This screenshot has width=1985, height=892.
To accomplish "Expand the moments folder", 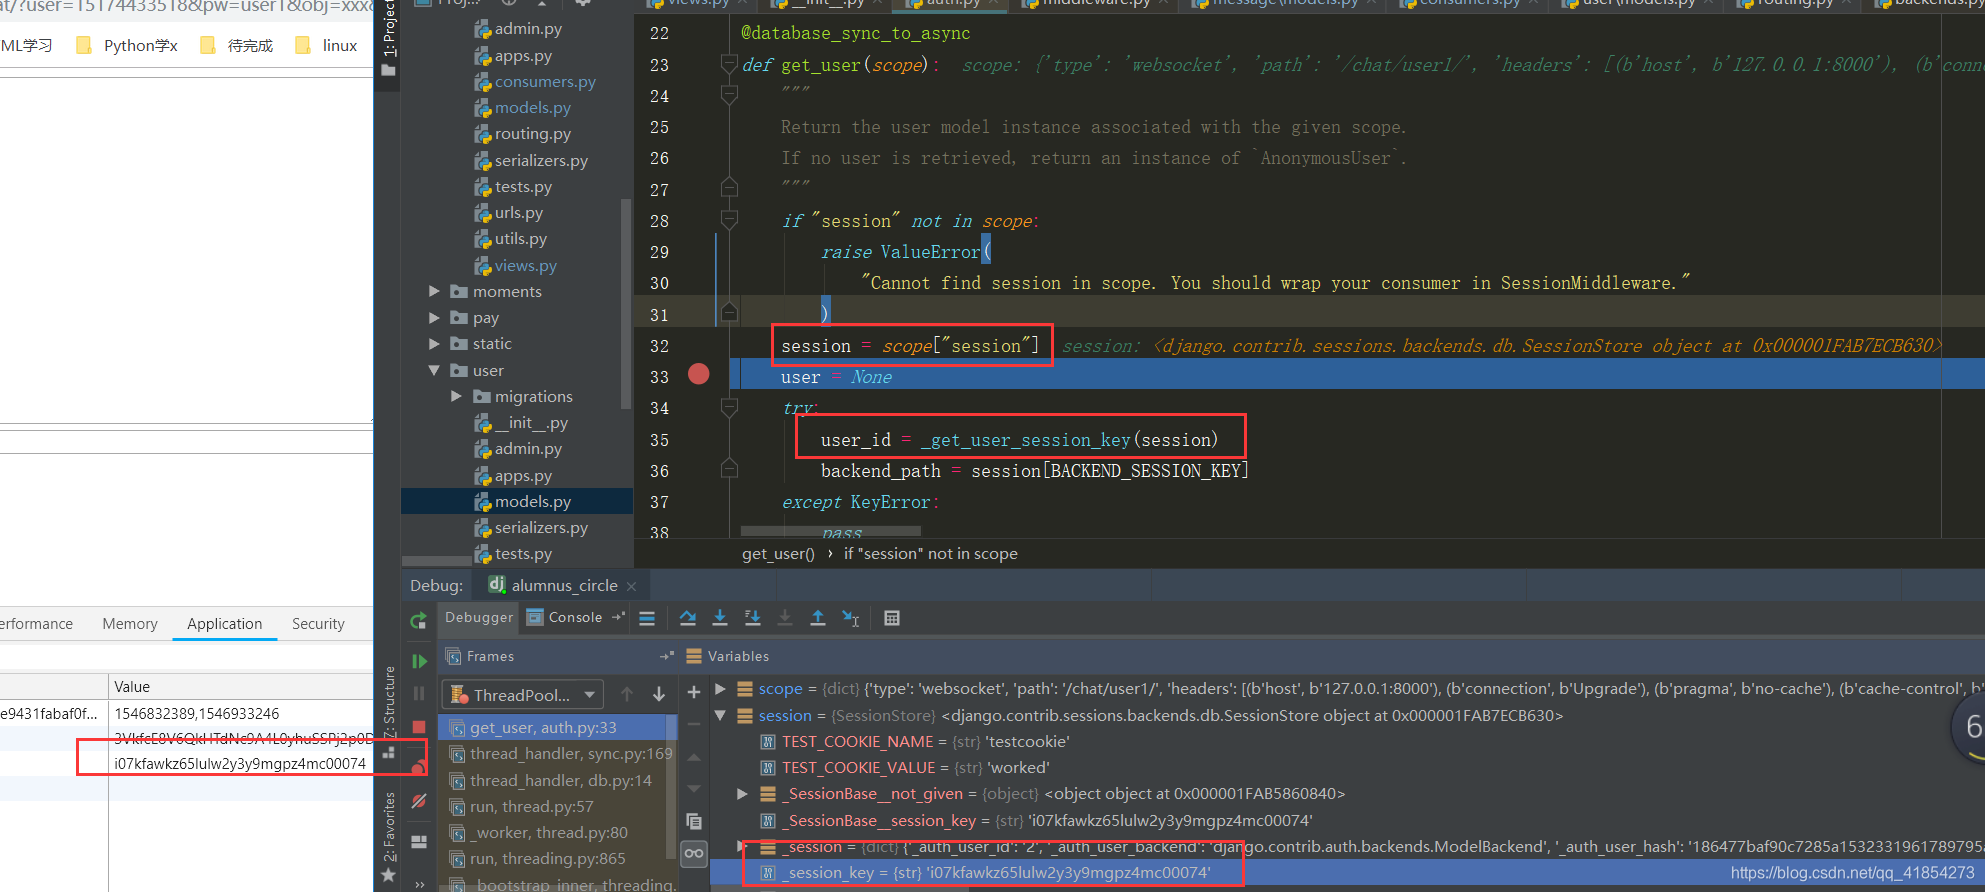I will [x=434, y=291].
